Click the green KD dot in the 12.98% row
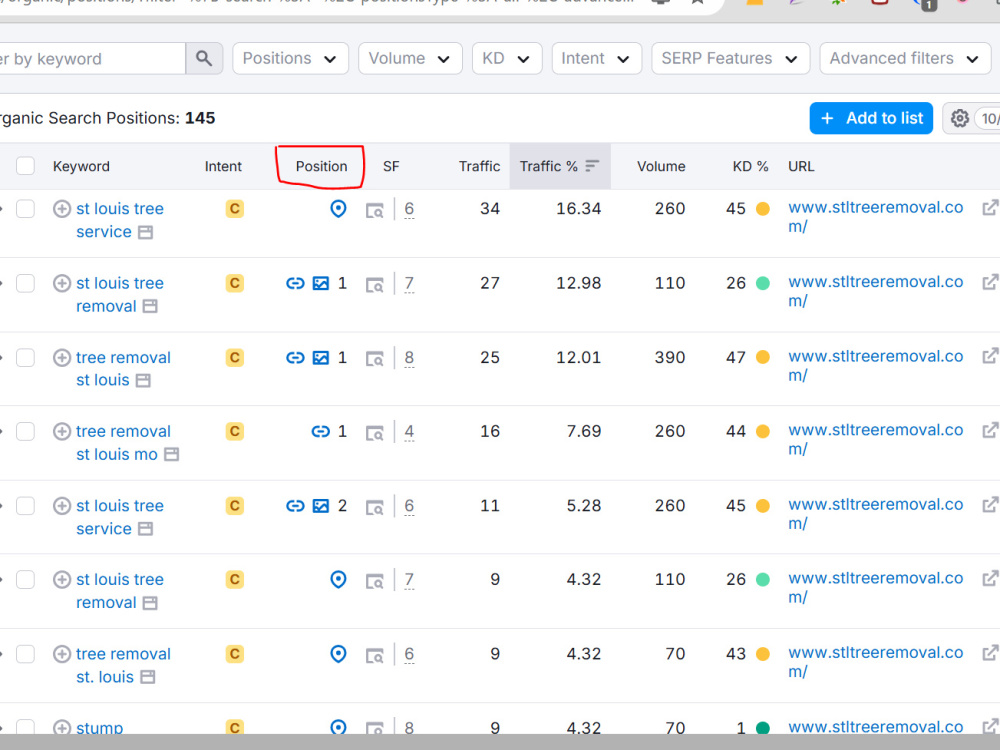 pos(763,283)
